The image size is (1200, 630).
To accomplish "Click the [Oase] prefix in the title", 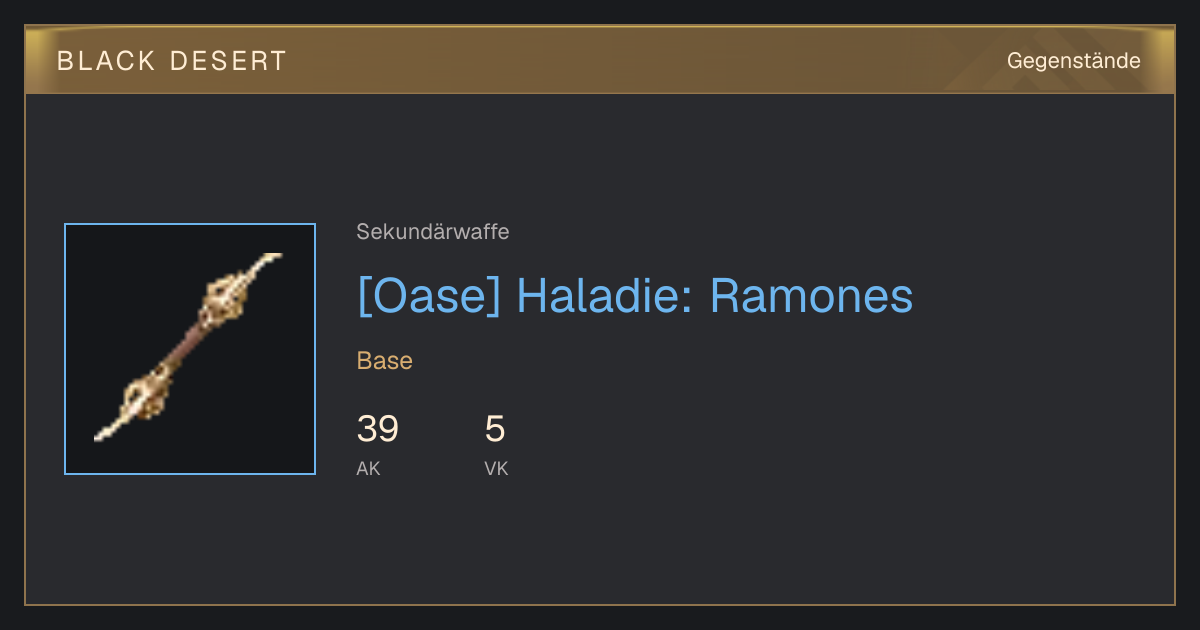I will click(428, 297).
